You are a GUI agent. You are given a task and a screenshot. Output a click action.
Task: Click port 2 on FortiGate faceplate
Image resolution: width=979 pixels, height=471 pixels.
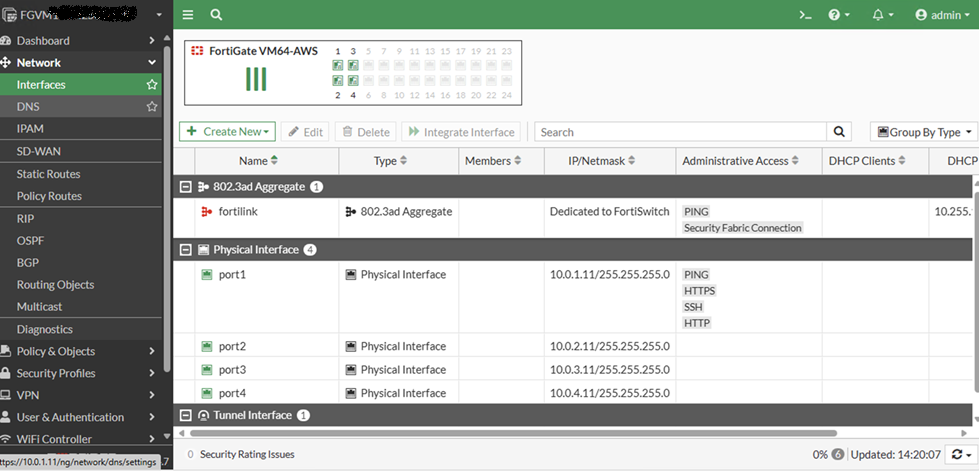coord(338,80)
